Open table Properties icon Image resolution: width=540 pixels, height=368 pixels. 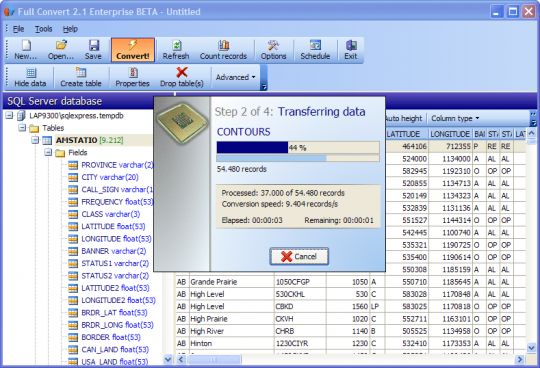point(133,77)
